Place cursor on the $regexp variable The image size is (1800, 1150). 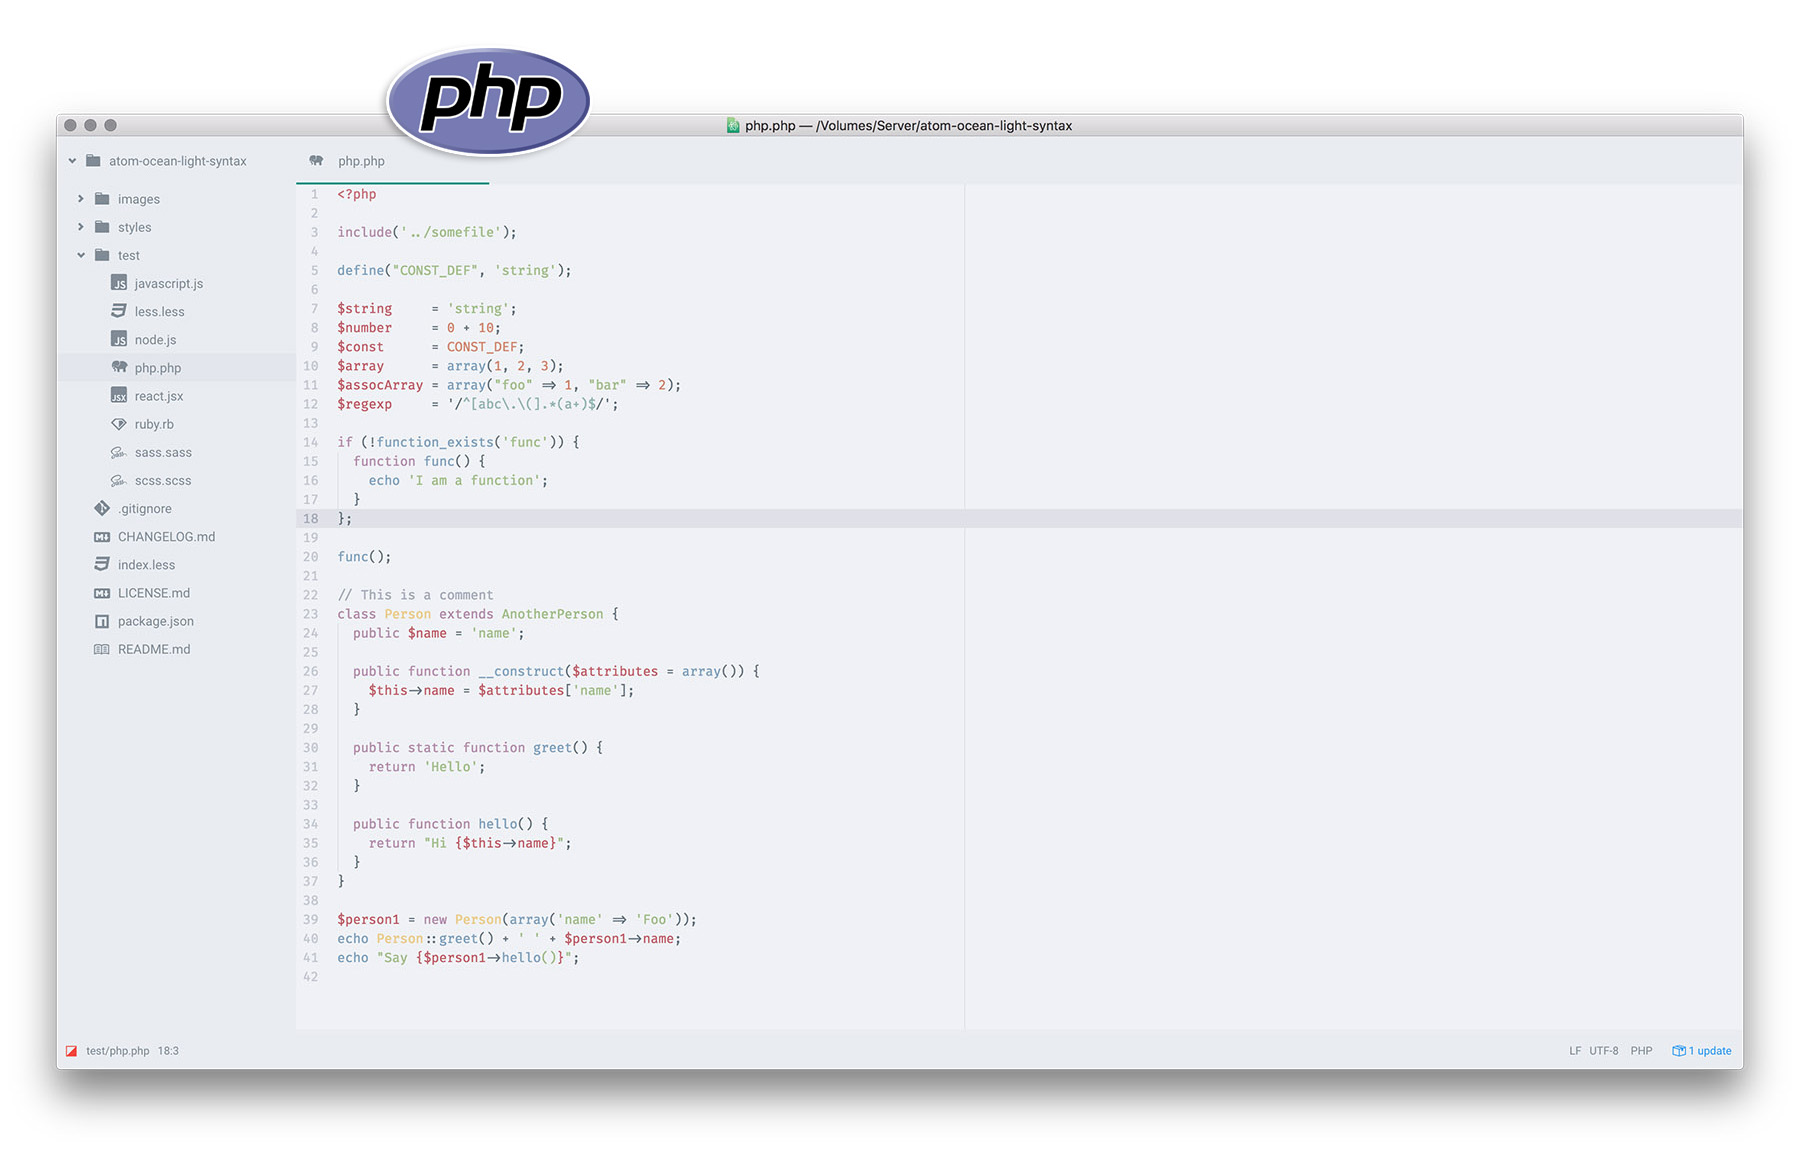pyautogui.click(x=364, y=404)
